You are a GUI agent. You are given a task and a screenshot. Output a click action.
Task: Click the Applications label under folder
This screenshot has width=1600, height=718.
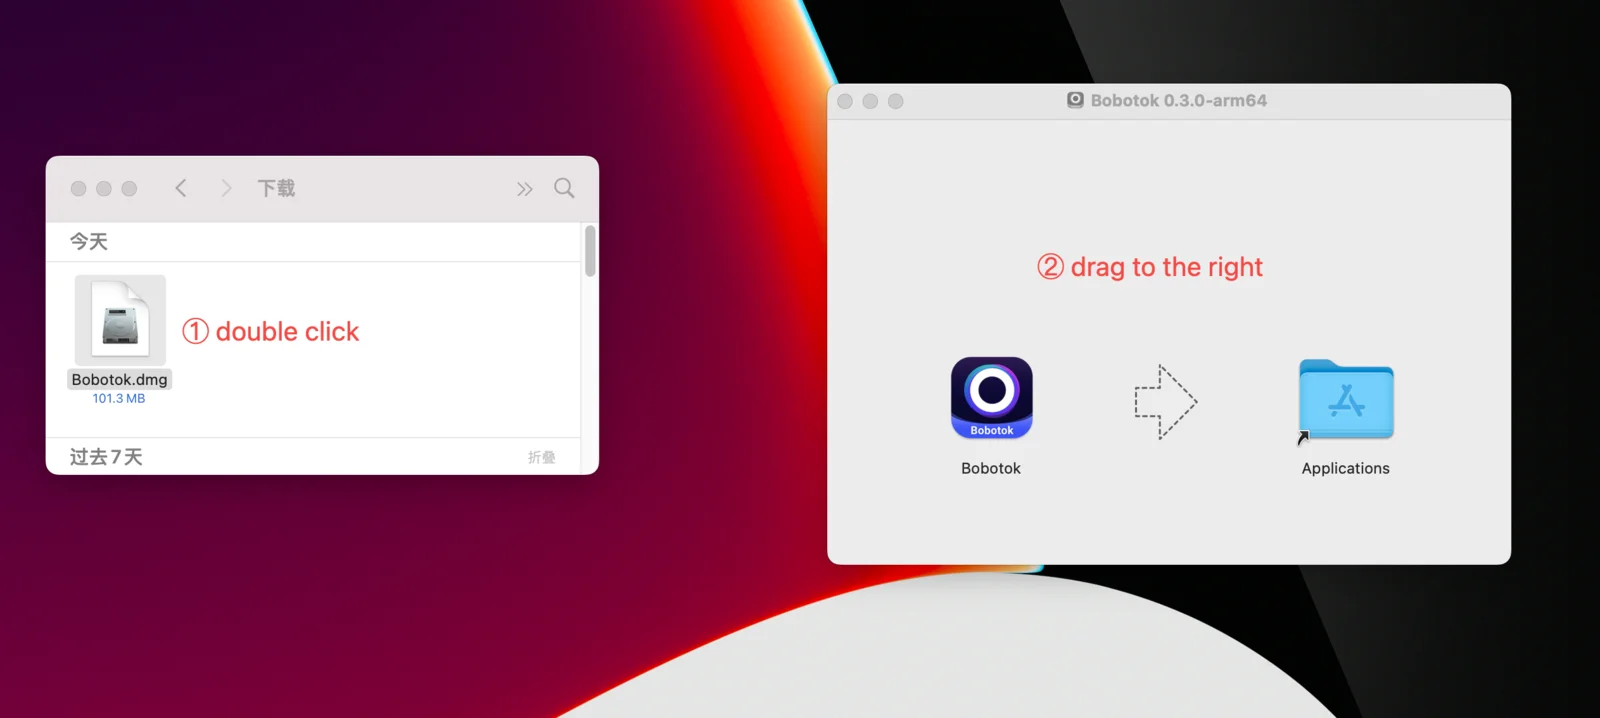click(x=1346, y=468)
